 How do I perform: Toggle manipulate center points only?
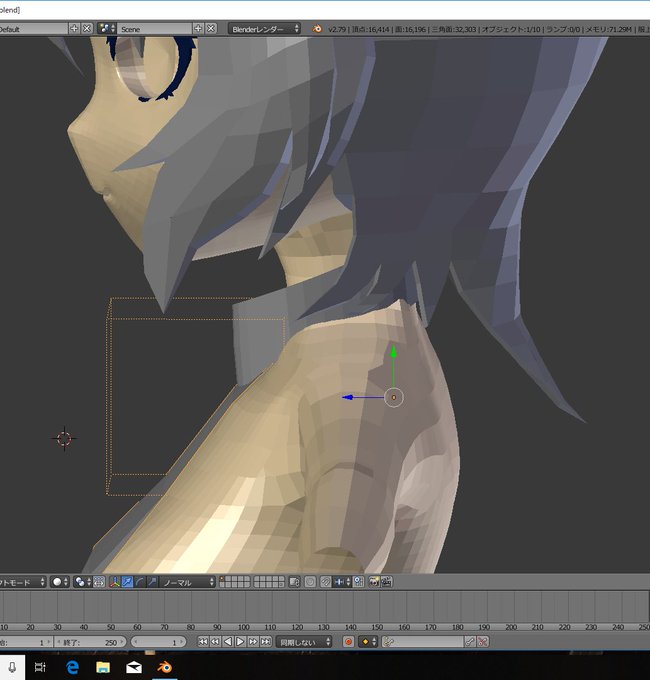99,582
